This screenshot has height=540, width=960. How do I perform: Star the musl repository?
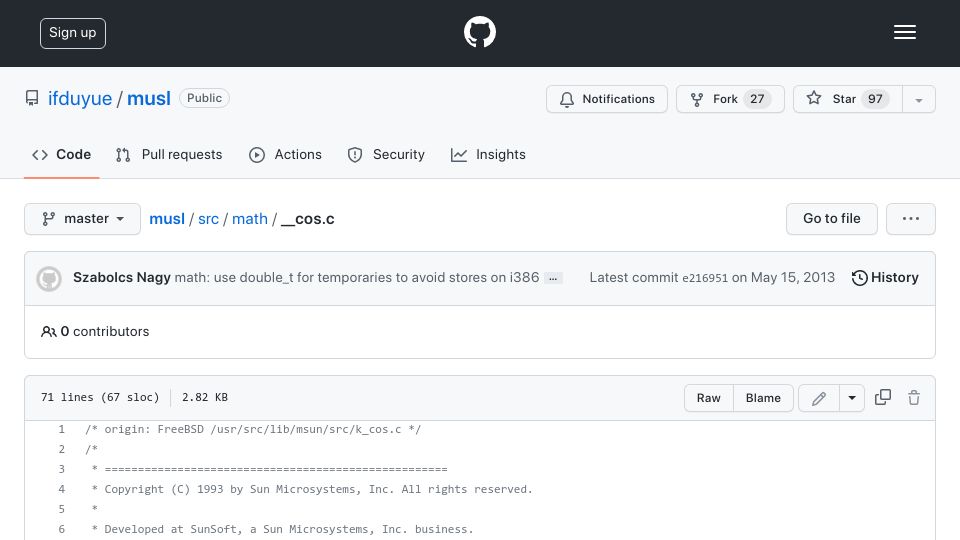point(847,99)
